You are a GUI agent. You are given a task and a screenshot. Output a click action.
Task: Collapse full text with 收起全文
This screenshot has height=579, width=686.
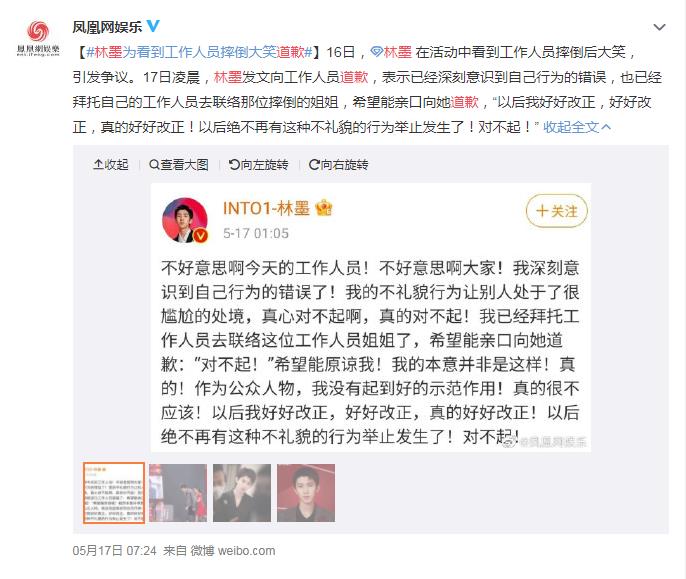(577, 127)
